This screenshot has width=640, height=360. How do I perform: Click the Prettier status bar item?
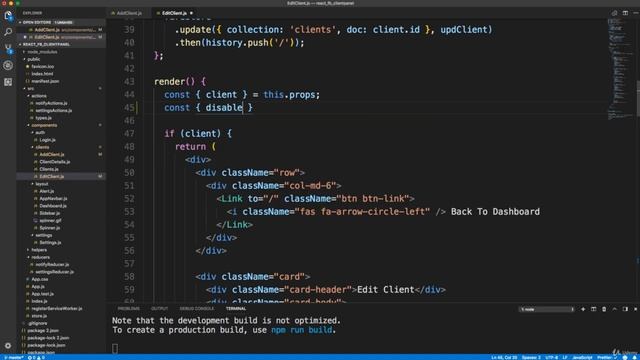click(x=607, y=358)
